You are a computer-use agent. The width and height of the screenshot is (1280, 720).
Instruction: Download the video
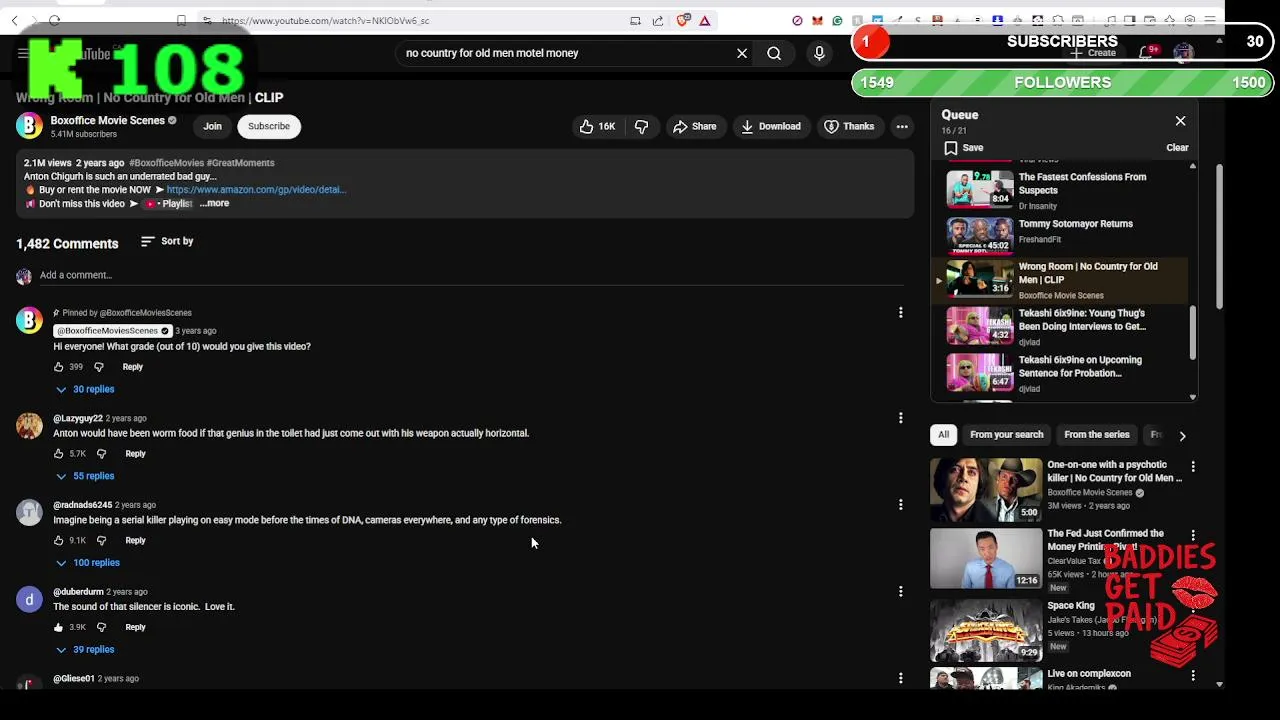(x=771, y=126)
